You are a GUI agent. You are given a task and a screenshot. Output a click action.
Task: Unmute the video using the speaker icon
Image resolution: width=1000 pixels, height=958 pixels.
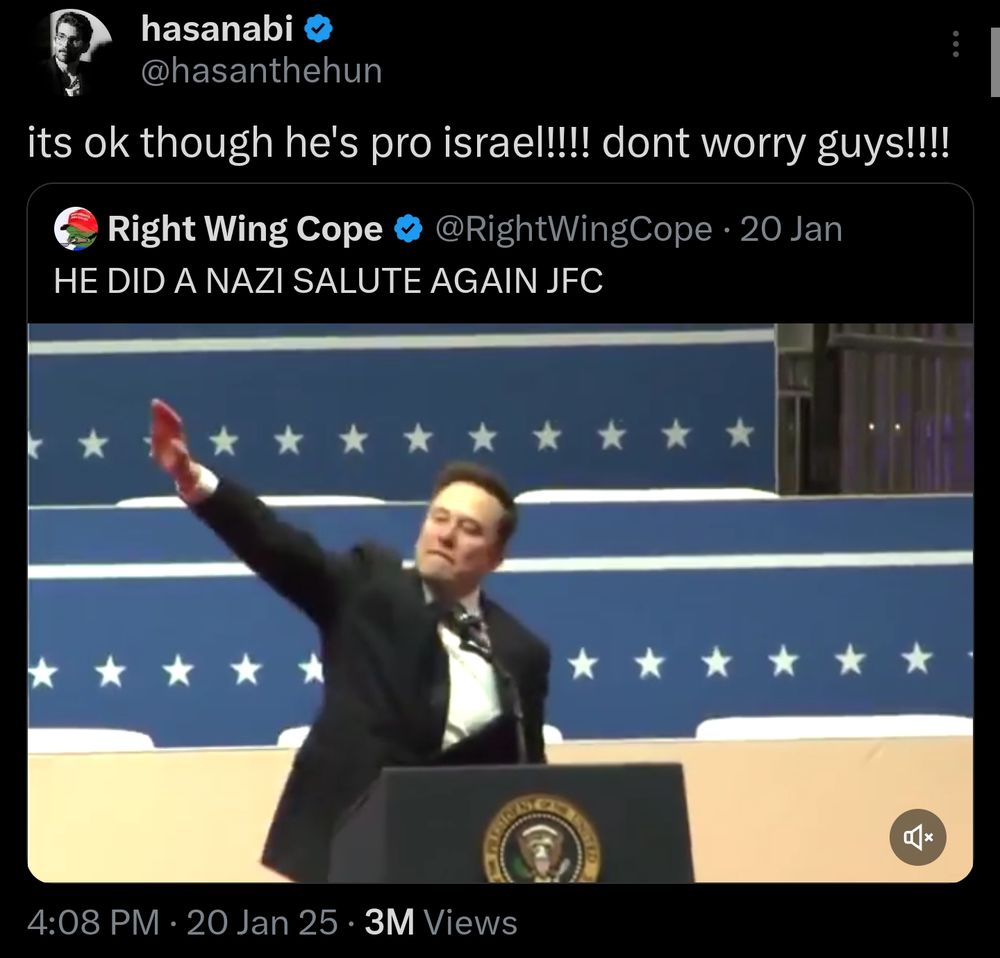(x=918, y=837)
